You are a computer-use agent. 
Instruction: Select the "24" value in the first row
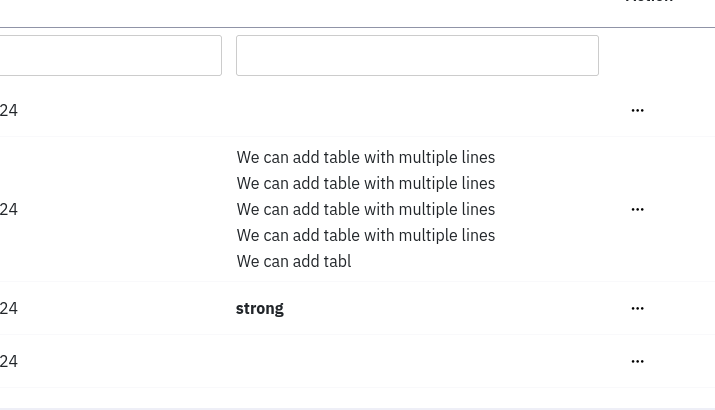pyautogui.click(x=9, y=110)
